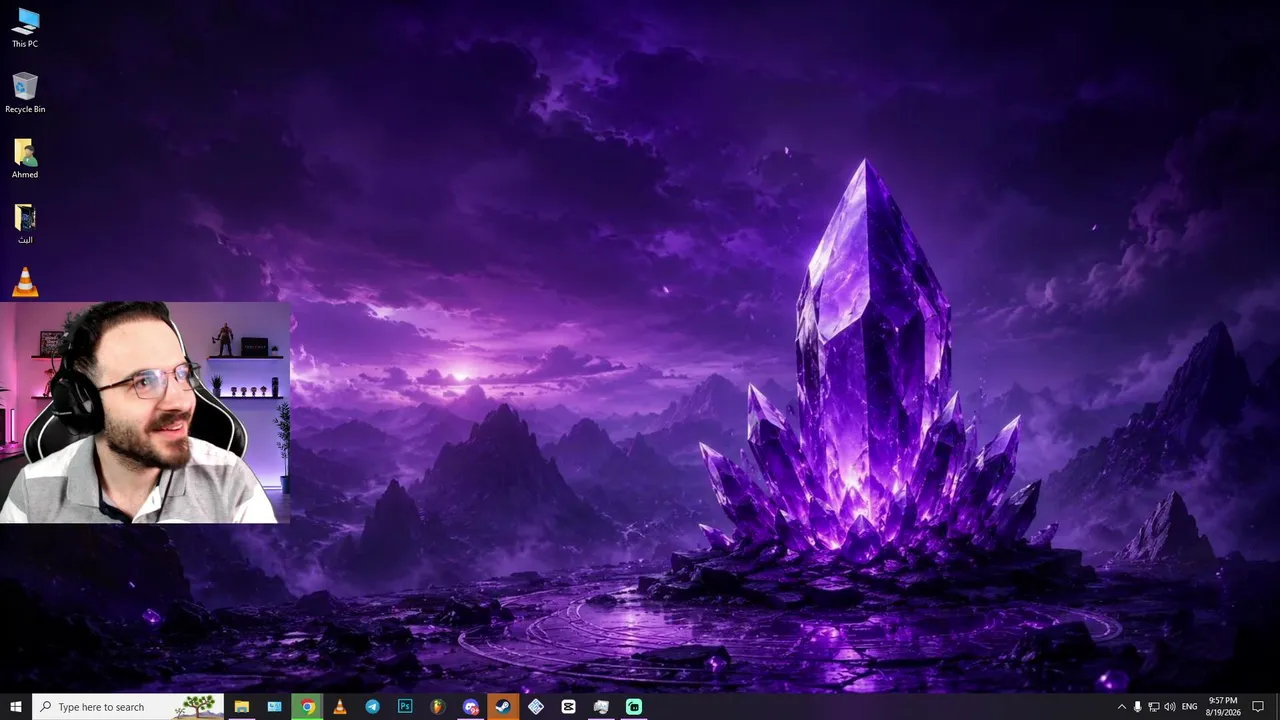Launch VLC media player from taskbar

340,707
